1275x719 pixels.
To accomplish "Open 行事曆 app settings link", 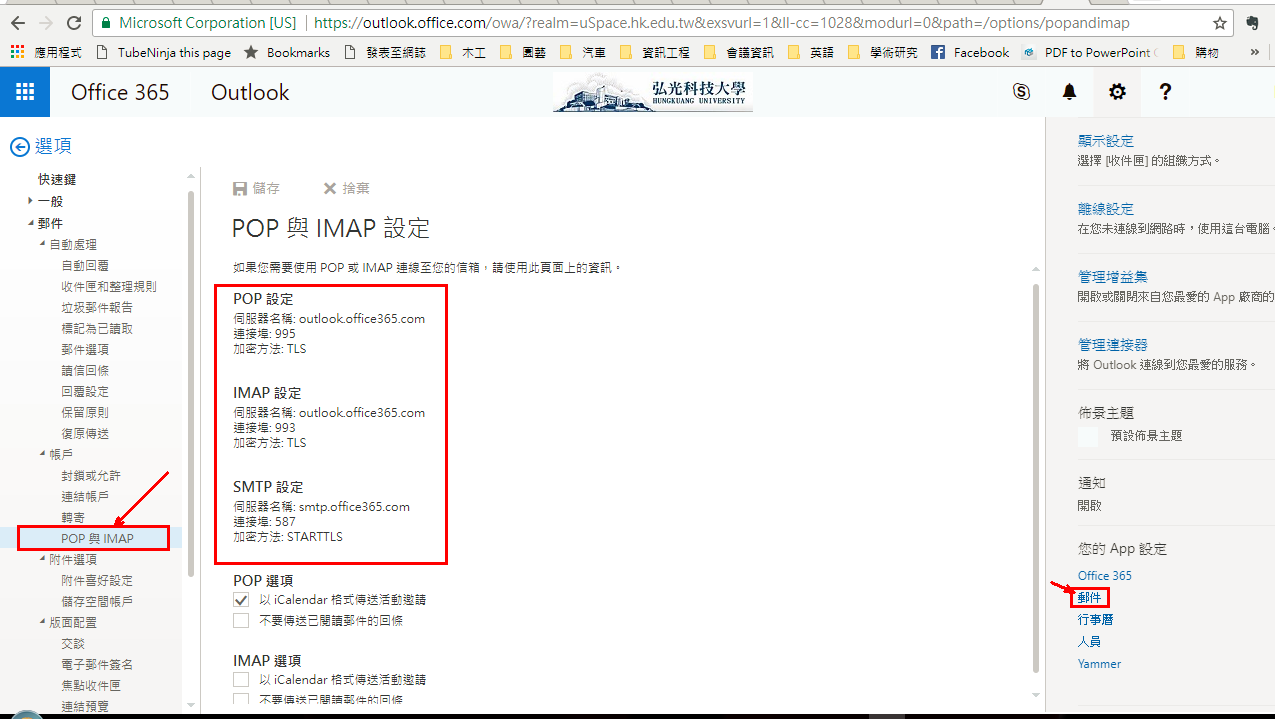I will coord(1096,620).
